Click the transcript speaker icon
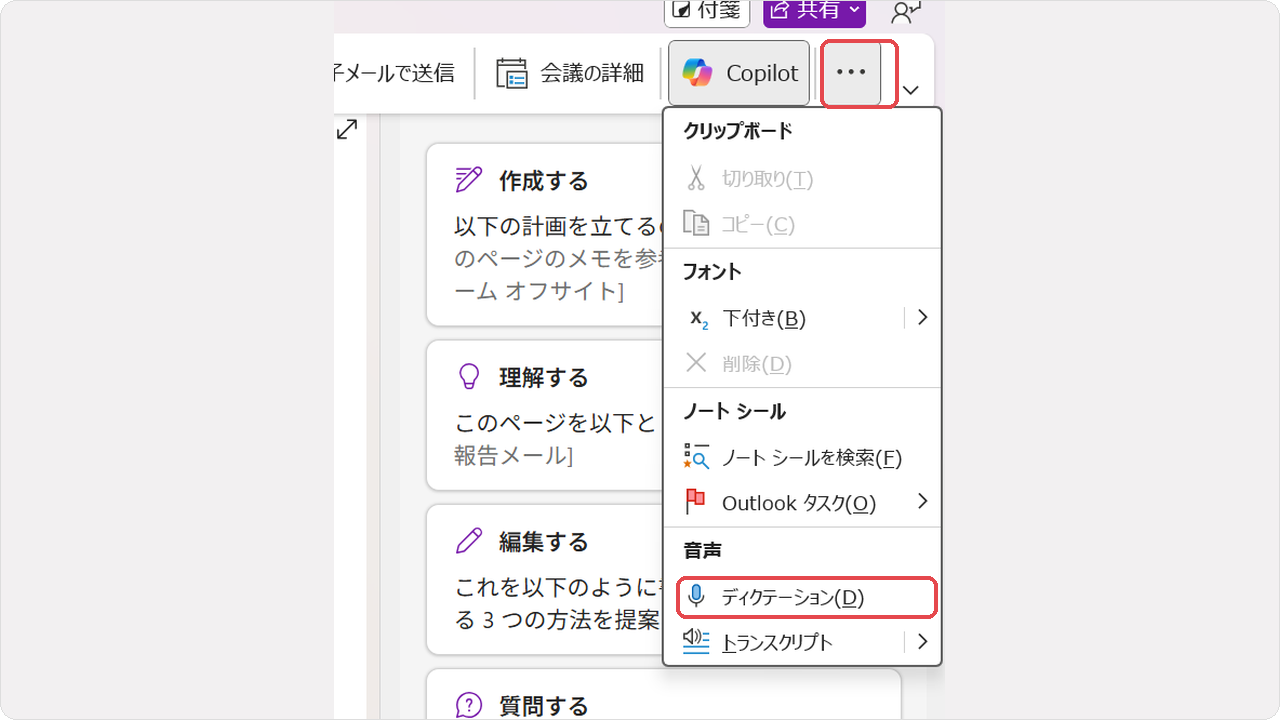 point(696,641)
